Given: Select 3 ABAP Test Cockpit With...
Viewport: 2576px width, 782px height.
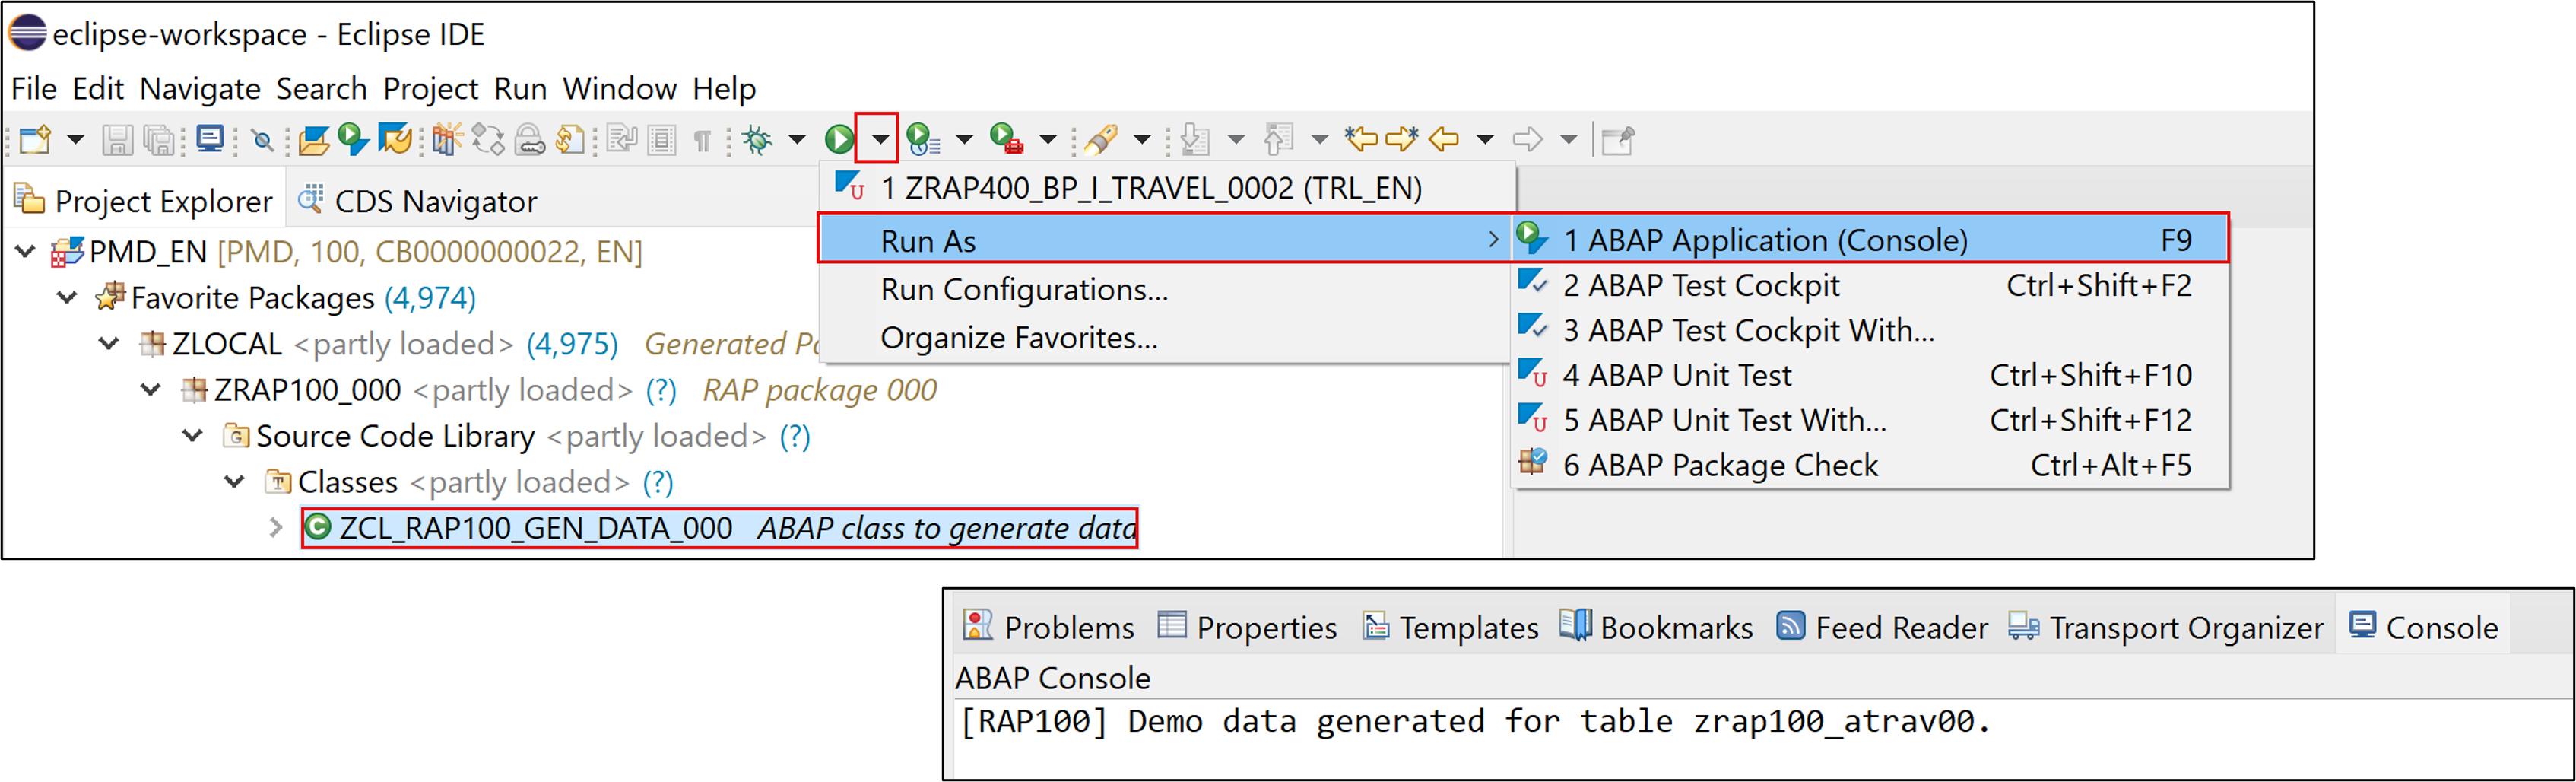Looking at the screenshot, I should [1871, 330].
